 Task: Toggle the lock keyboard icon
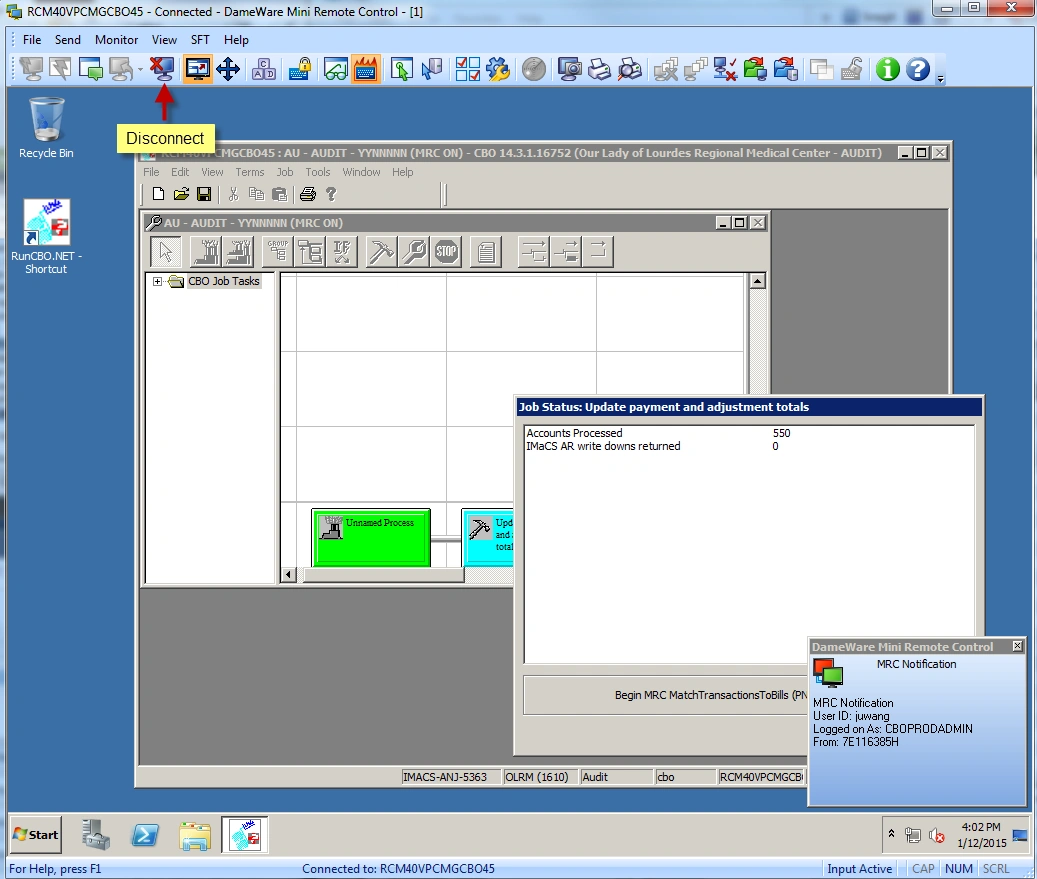click(300, 69)
